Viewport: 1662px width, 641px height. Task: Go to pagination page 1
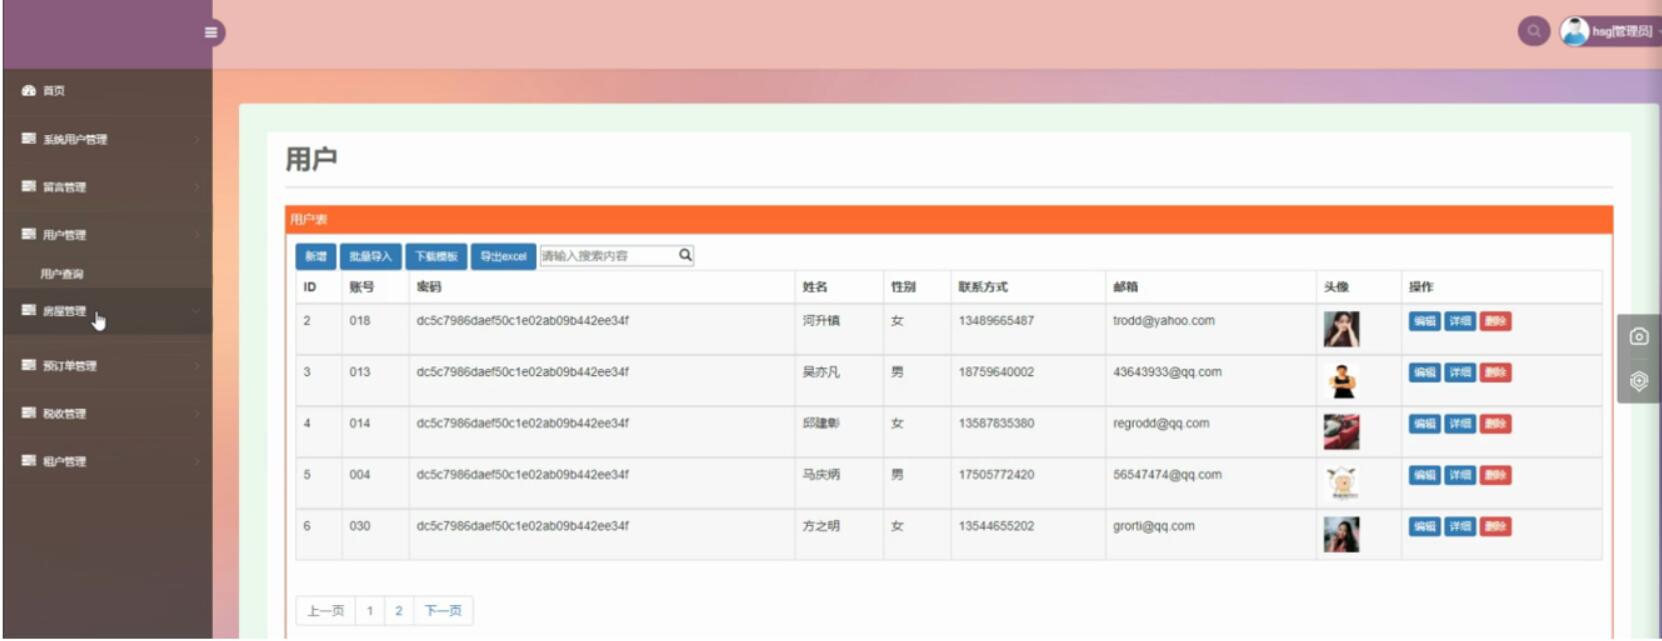click(370, 610)
